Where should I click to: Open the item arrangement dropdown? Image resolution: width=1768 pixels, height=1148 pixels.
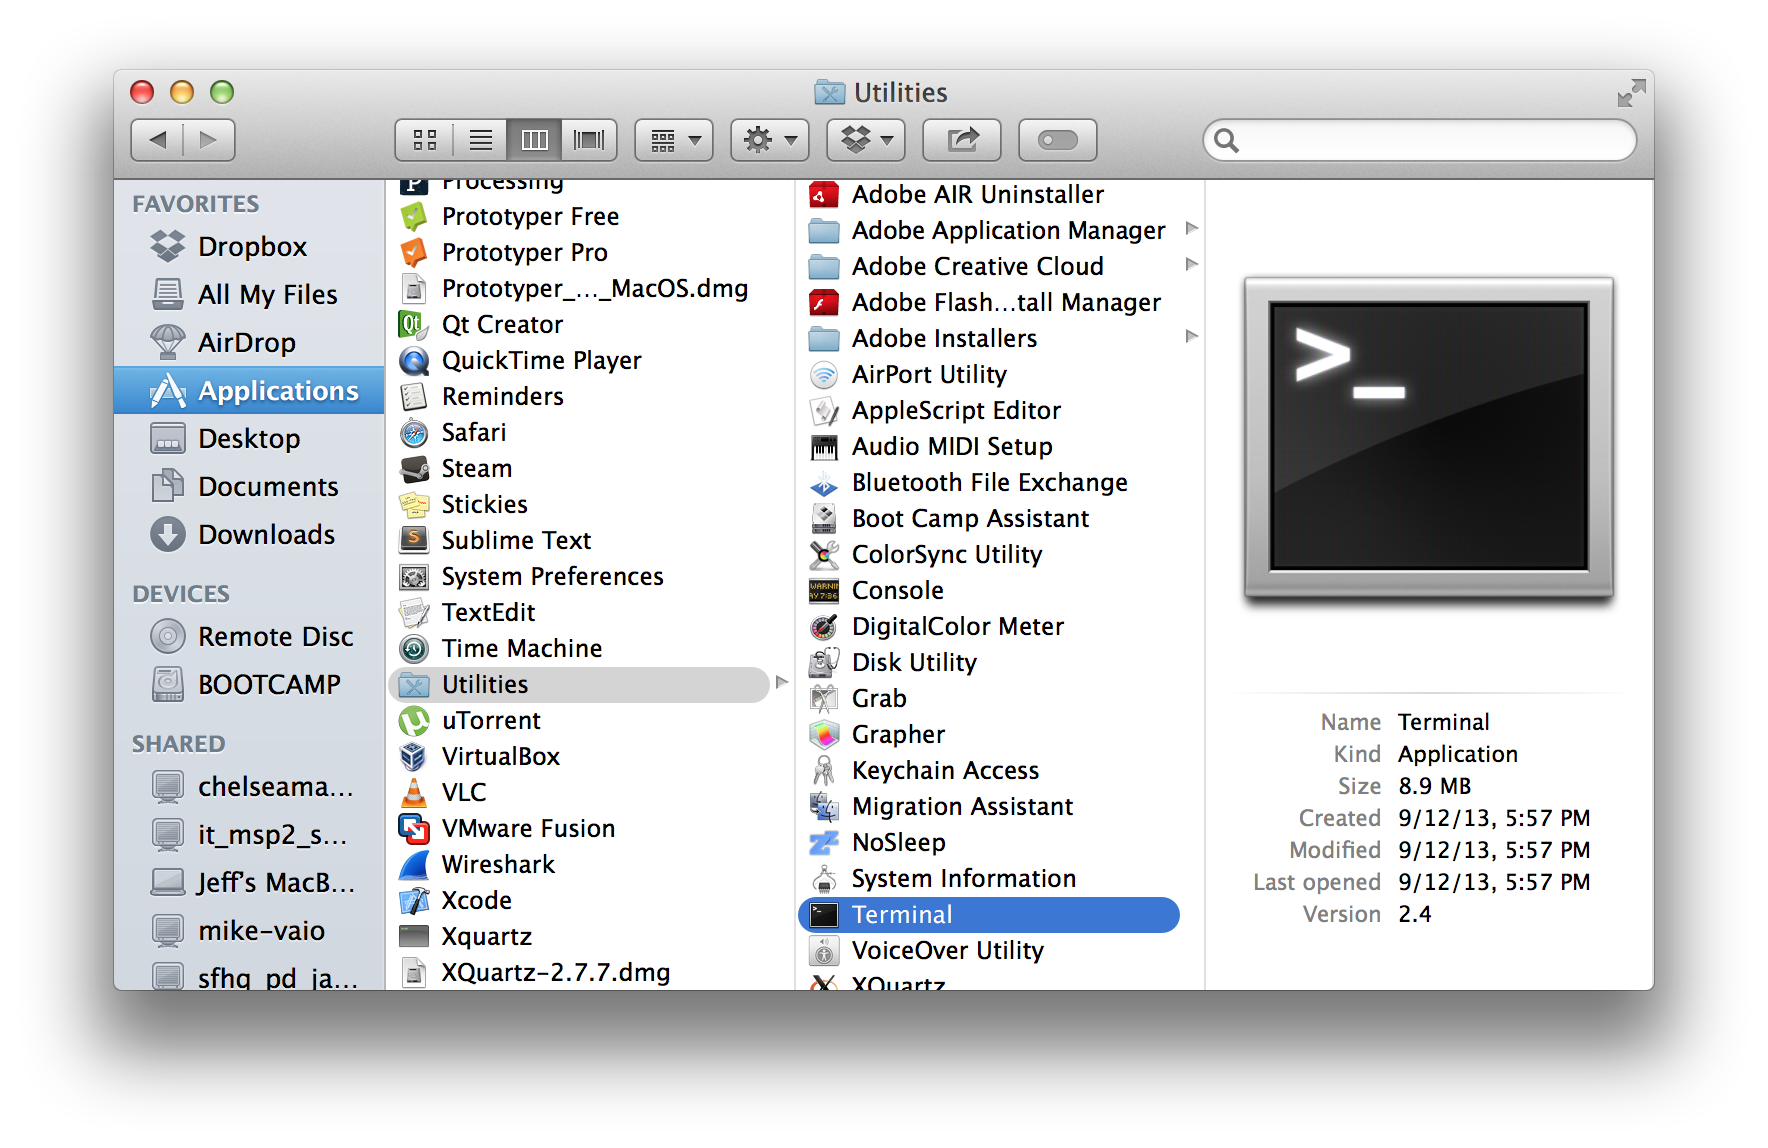pos(674,140)
